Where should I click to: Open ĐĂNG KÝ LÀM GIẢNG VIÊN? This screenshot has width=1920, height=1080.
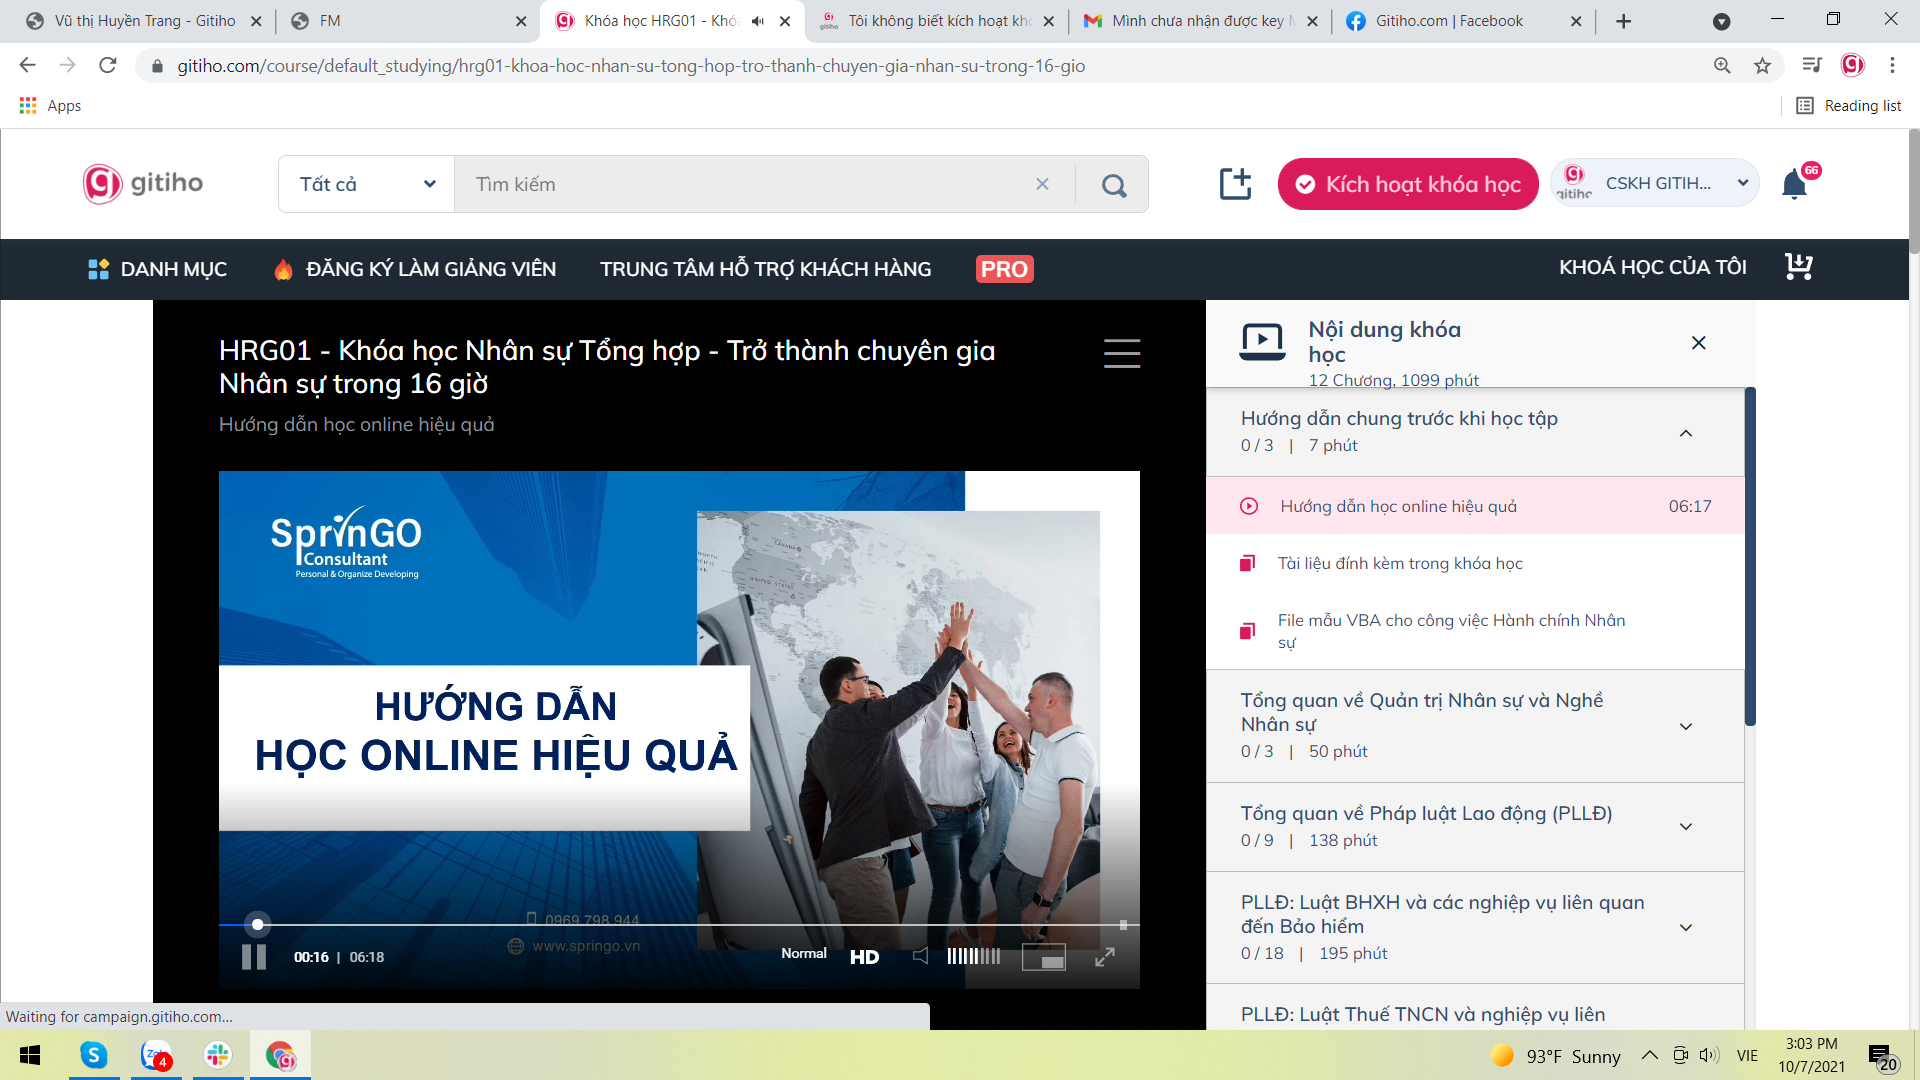[x=415, y=269]
